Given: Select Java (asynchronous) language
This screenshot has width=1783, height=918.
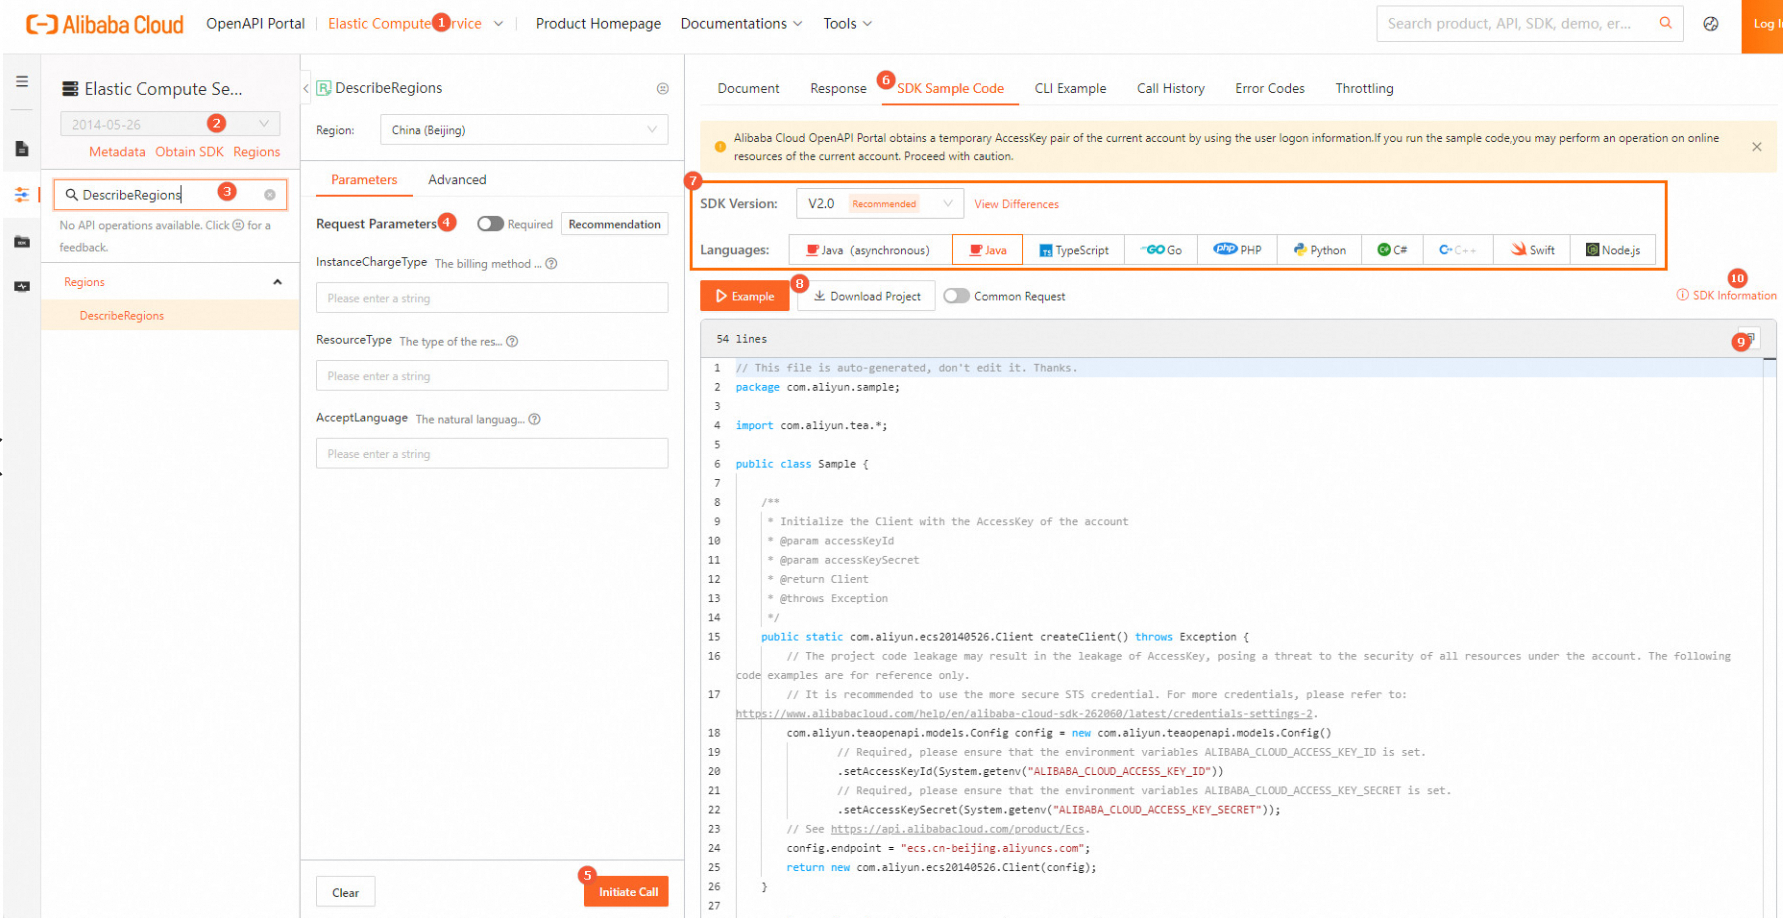Looking at the screenshot, I should pyautogui.click(x=869, y=250).
